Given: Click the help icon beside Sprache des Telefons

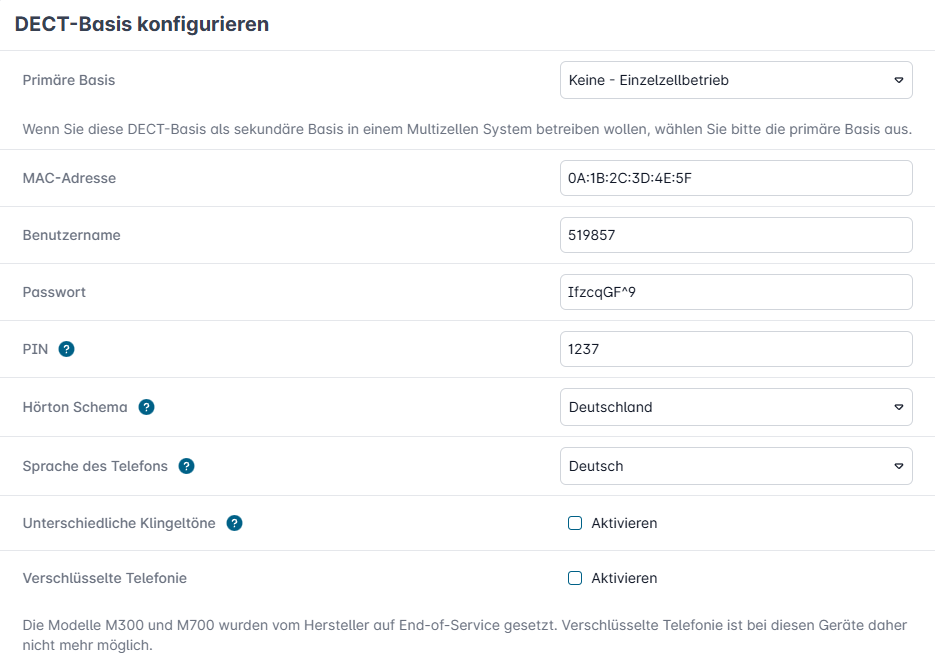Looking at the screenshot, I should click(186, 466).
